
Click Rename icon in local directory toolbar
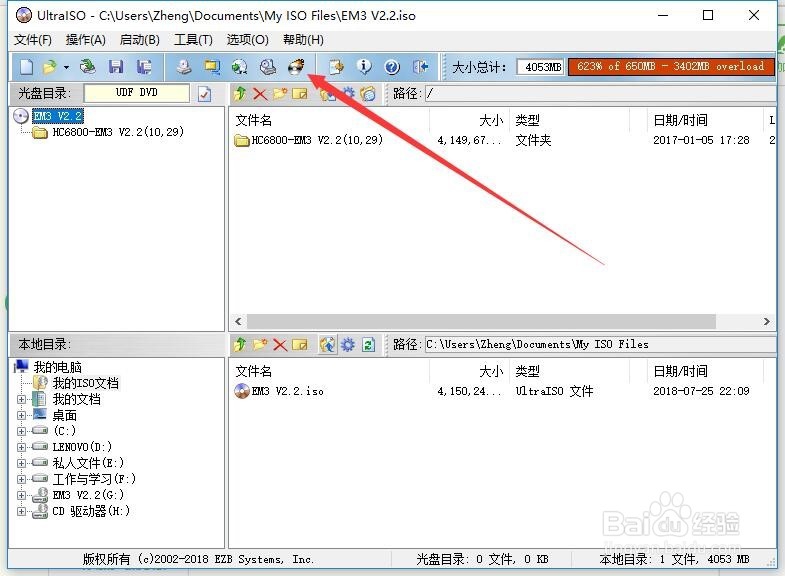click(x=299, y=344)
